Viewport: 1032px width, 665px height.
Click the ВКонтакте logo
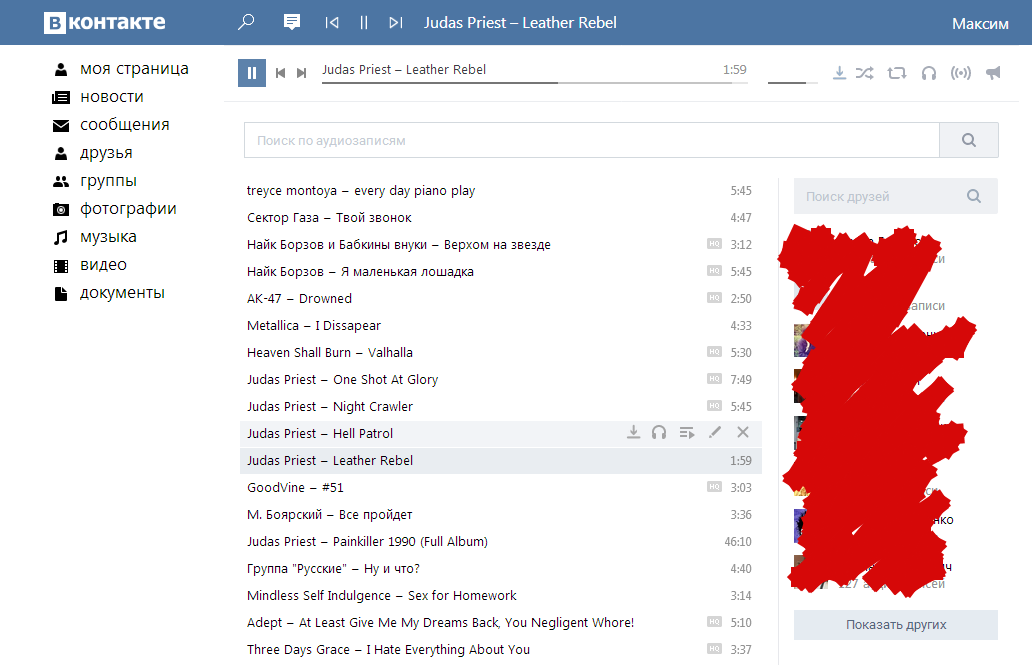tap(105, 22)
